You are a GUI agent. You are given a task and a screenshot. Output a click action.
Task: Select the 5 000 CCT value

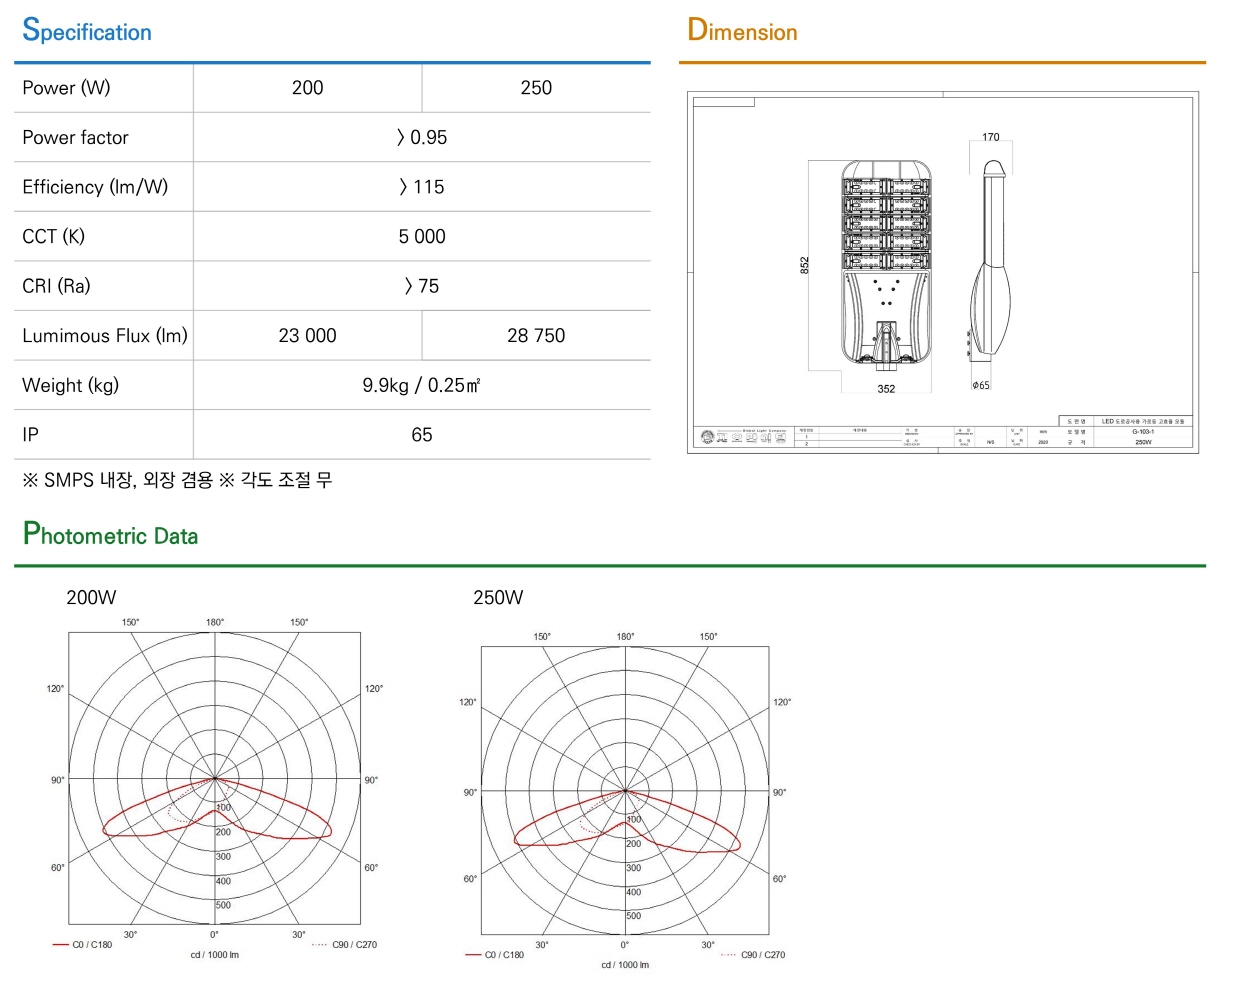pyautogui.click(x=422, y=237)
